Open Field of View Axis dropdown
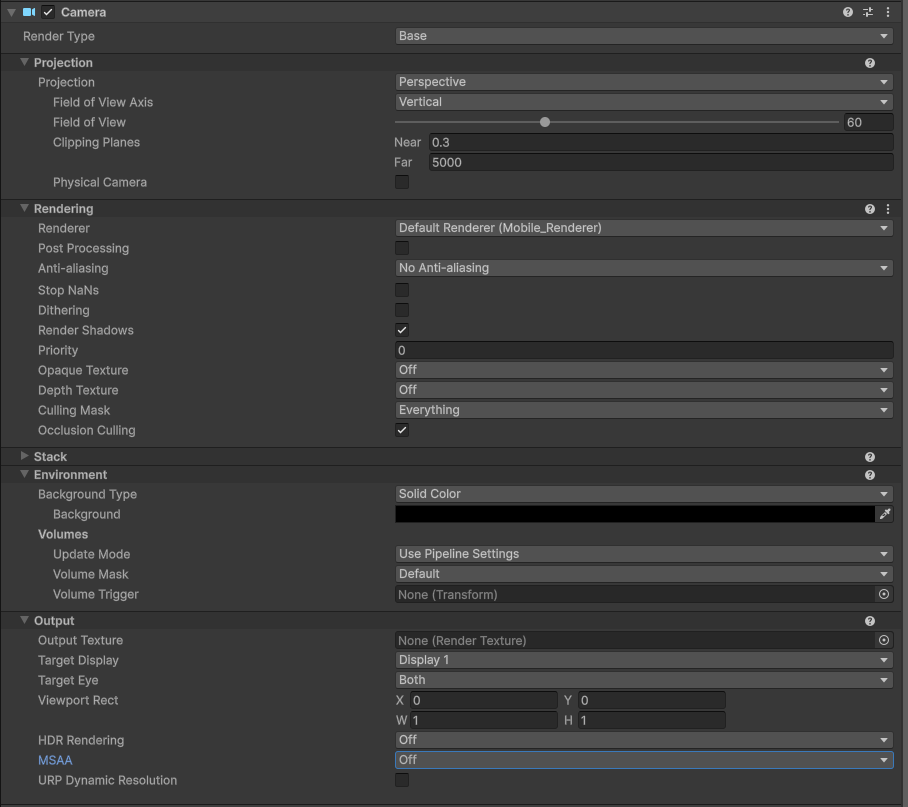This screenshot has width=908, height=807. coord(644,102)
